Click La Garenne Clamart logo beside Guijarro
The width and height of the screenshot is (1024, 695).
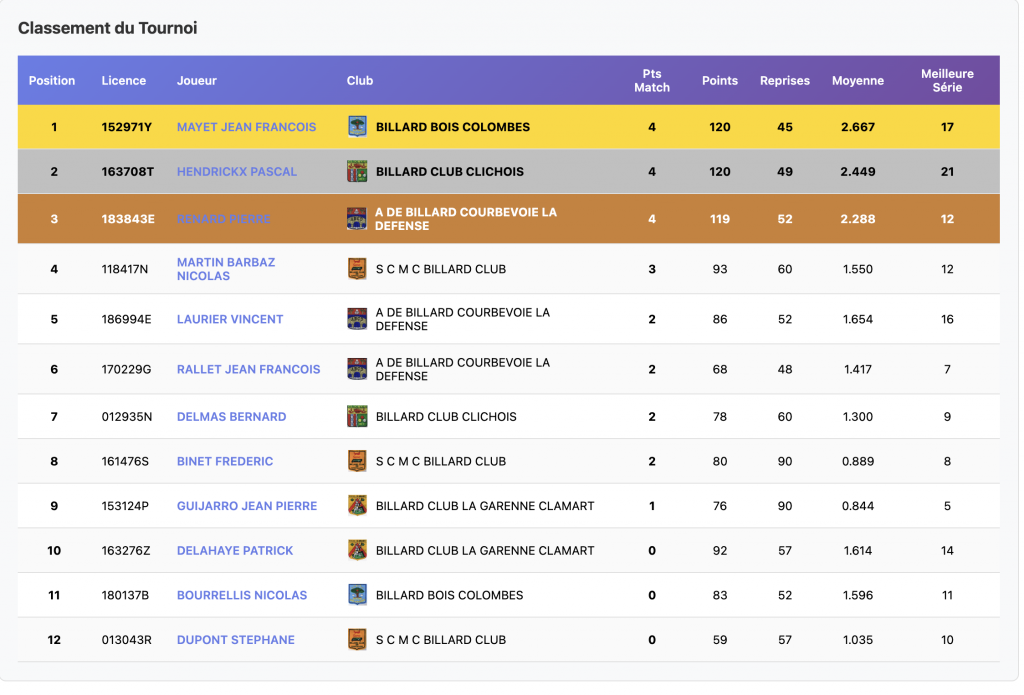tap(357, 506)
